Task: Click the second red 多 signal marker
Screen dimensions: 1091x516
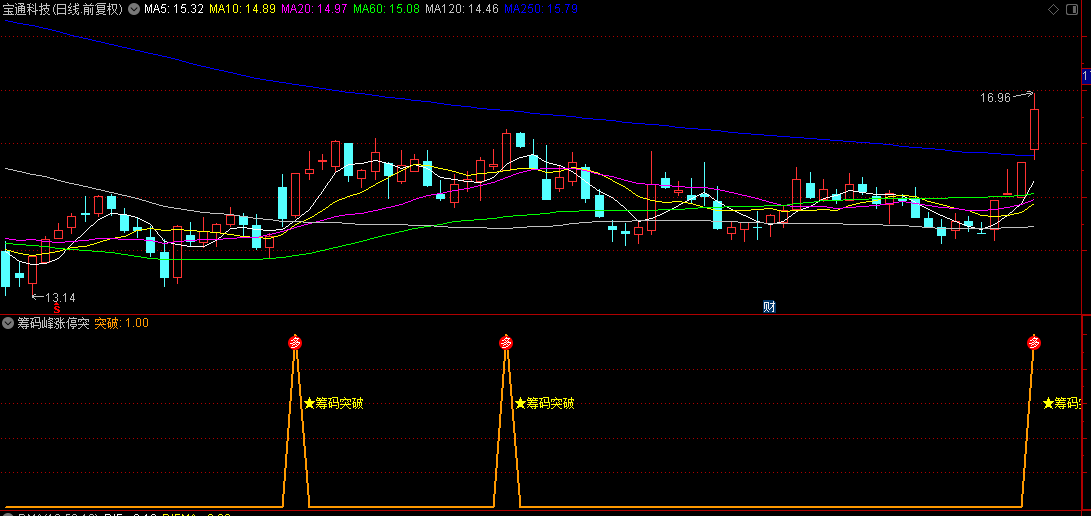Action: point(507,342)
